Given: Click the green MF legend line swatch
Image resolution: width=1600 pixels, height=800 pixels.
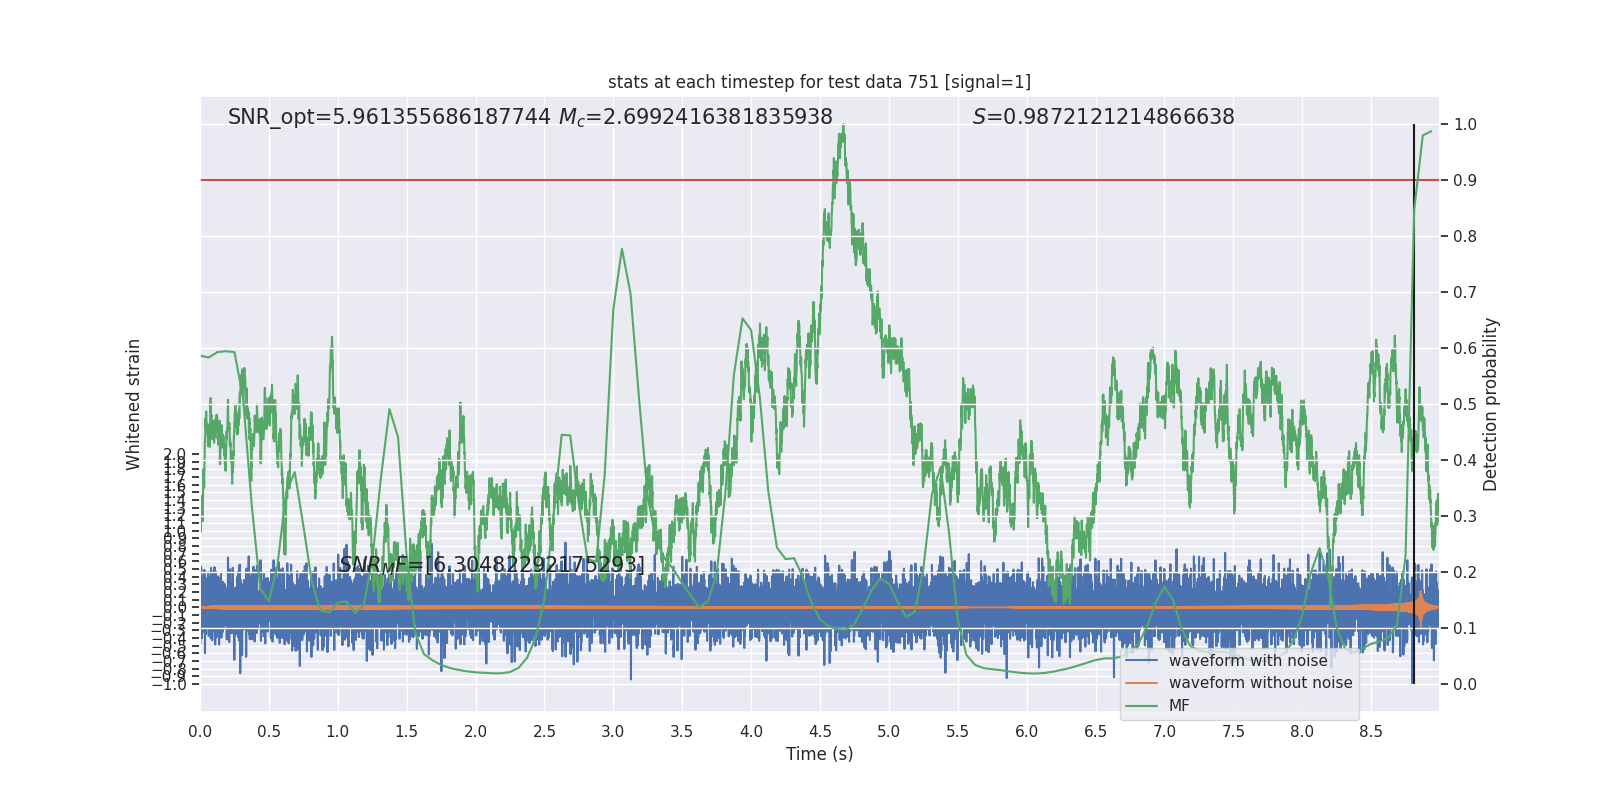Looking at the screenshot, I should pos(1141,706).
